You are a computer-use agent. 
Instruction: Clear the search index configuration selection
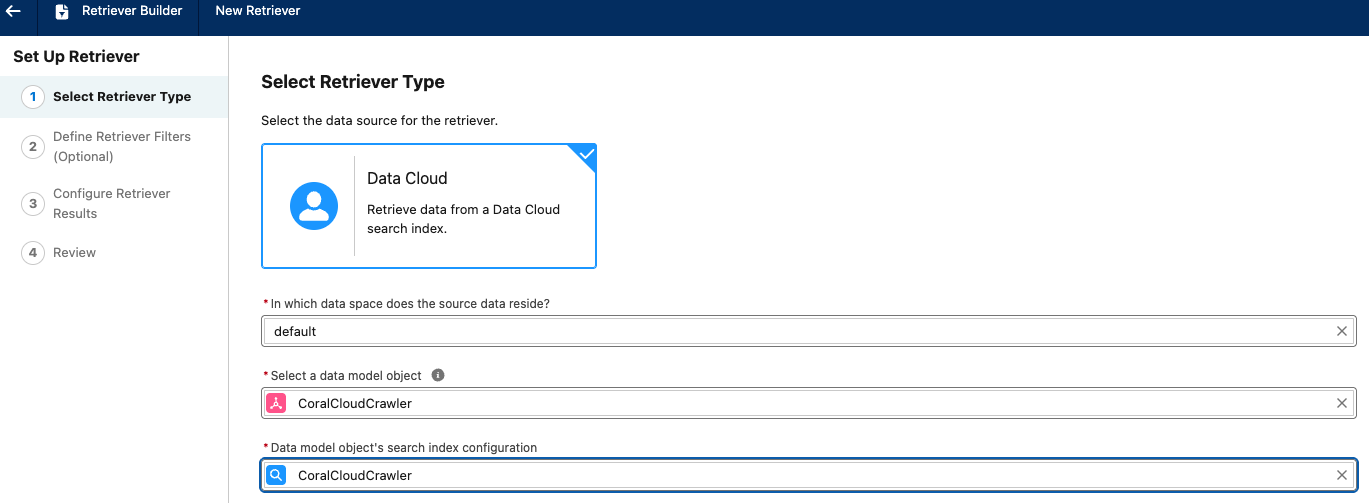(1342, 475)
